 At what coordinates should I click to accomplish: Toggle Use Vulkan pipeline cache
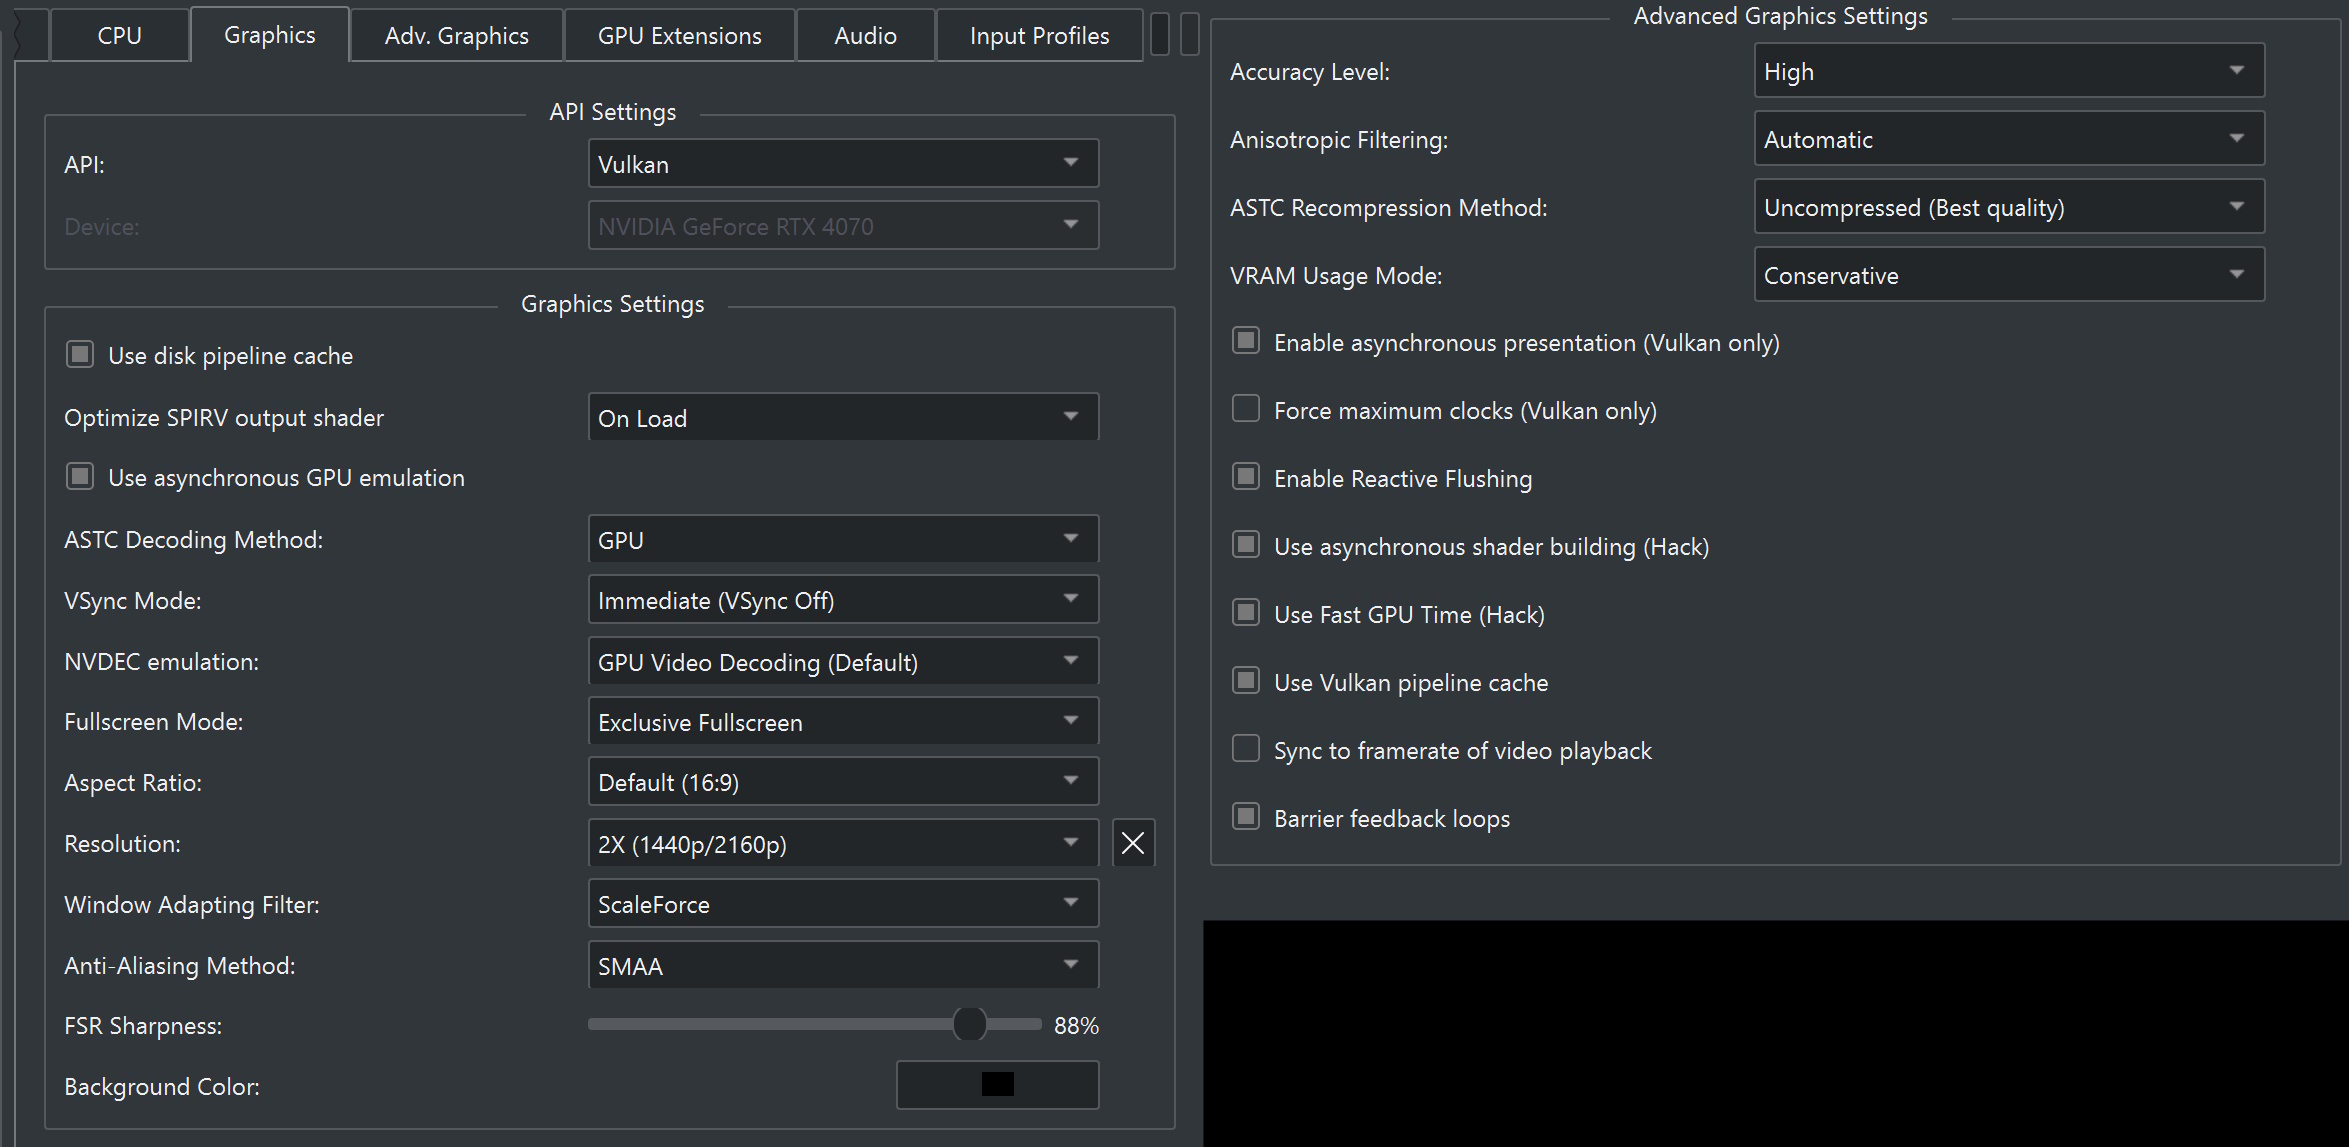point(1246,681)
